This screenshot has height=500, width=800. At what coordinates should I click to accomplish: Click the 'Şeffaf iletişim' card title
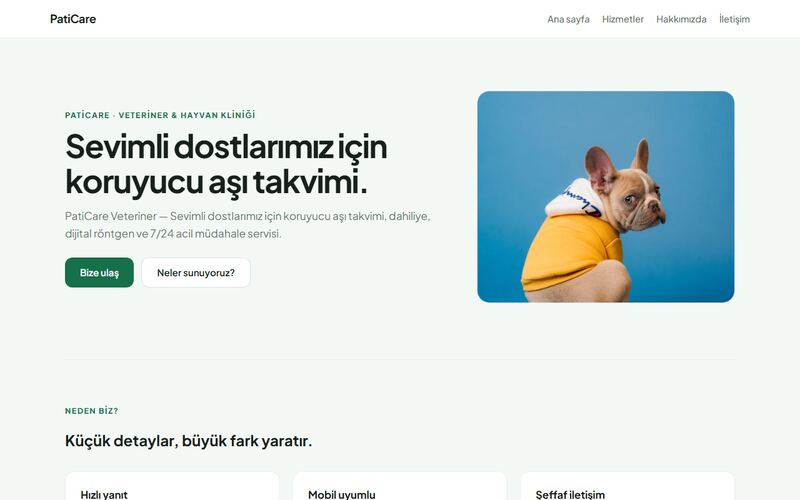pos(570,494)
